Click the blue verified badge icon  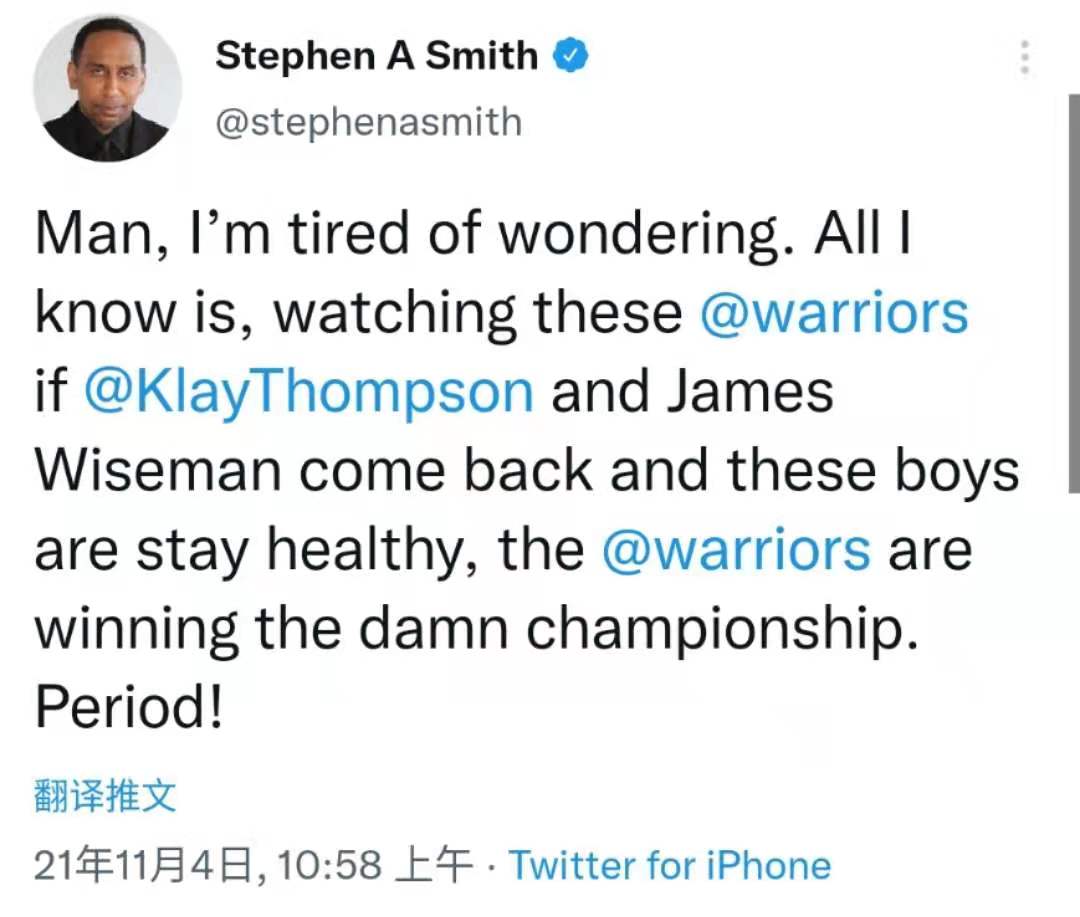572,56
